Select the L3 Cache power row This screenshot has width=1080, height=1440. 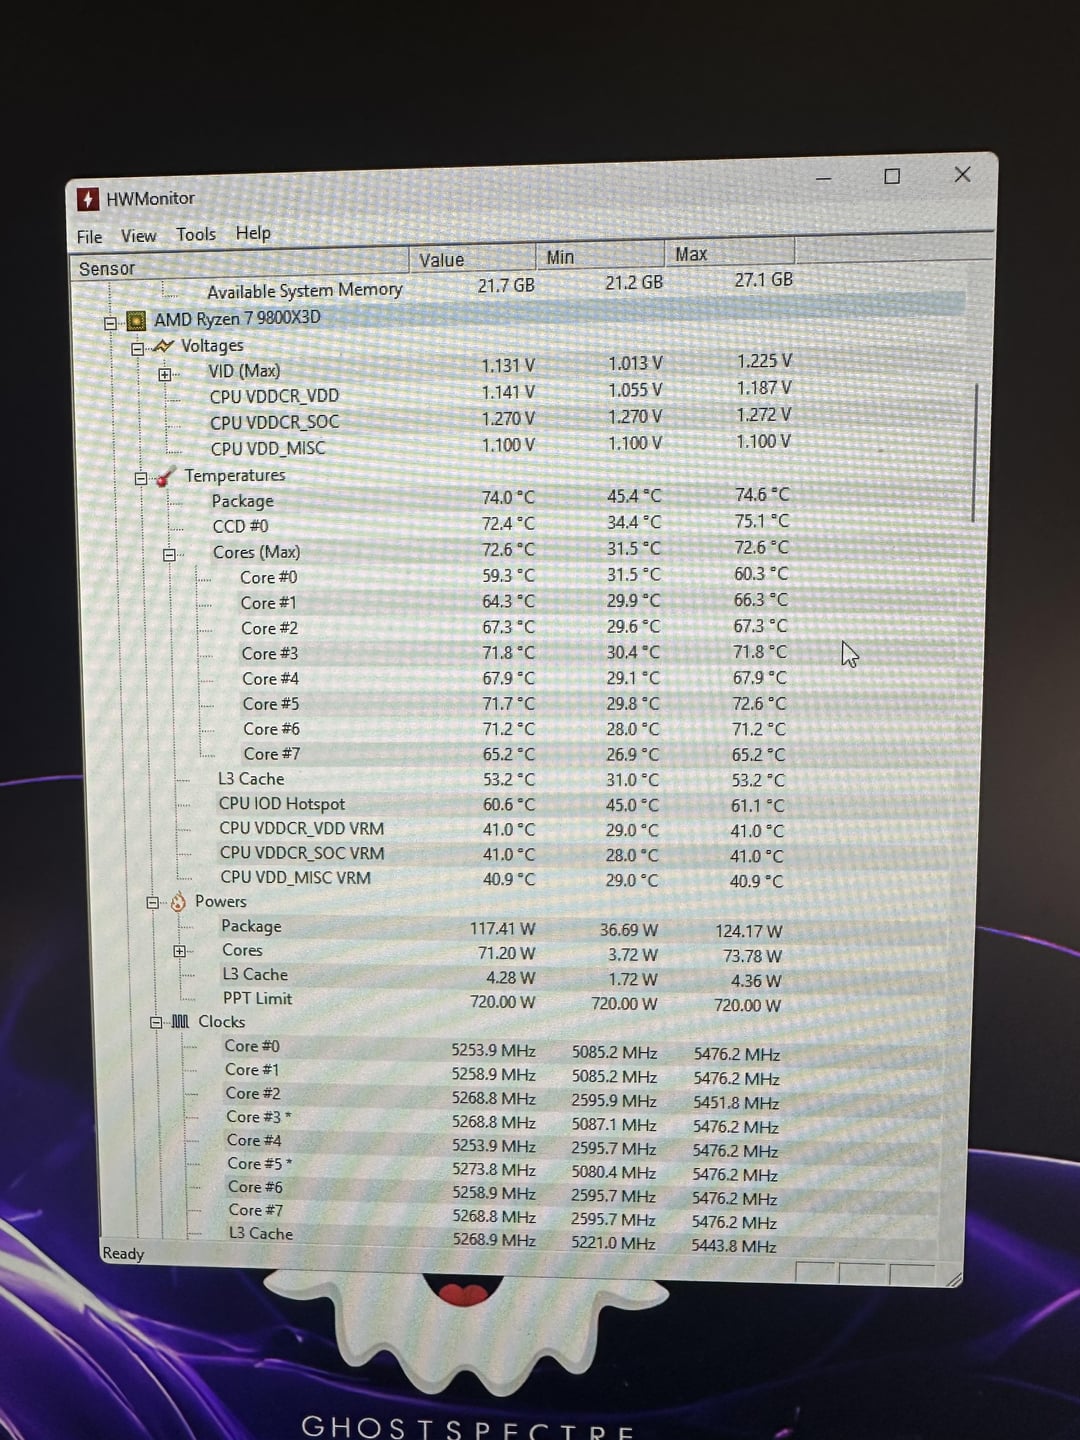pos(500,977)
